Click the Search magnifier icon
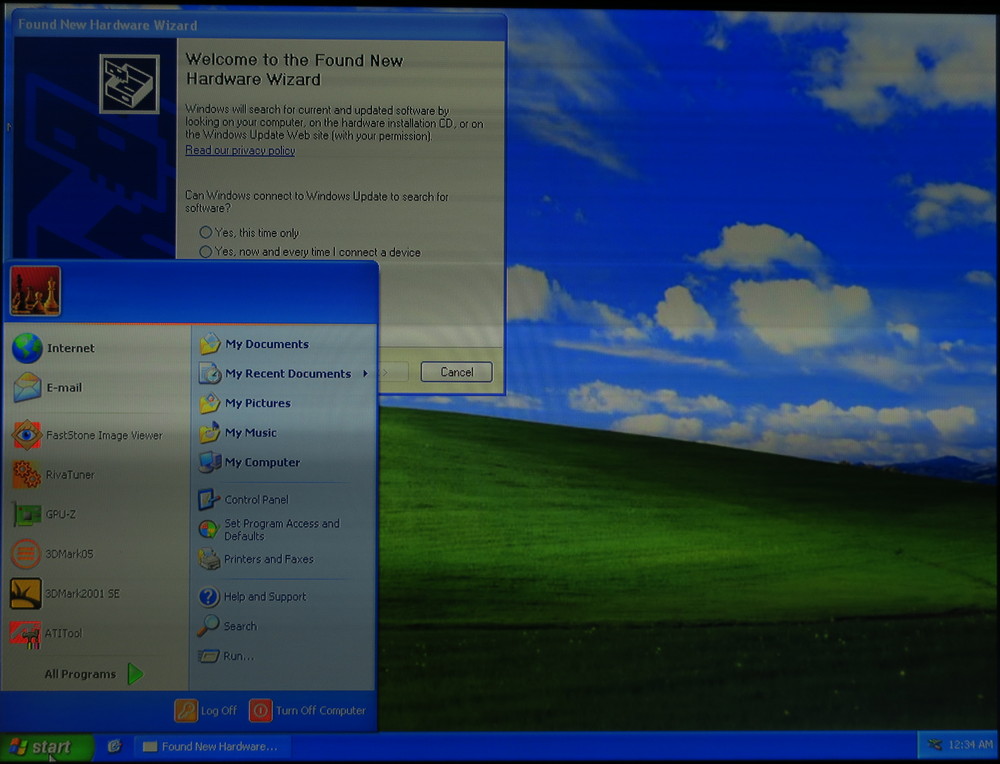The height and width of the screenshot is (764, 1000). [208, 626]
